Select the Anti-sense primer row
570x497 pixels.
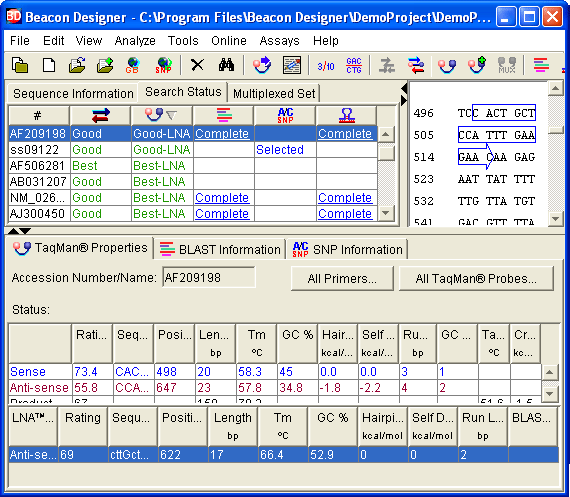(x=274, y=388)
